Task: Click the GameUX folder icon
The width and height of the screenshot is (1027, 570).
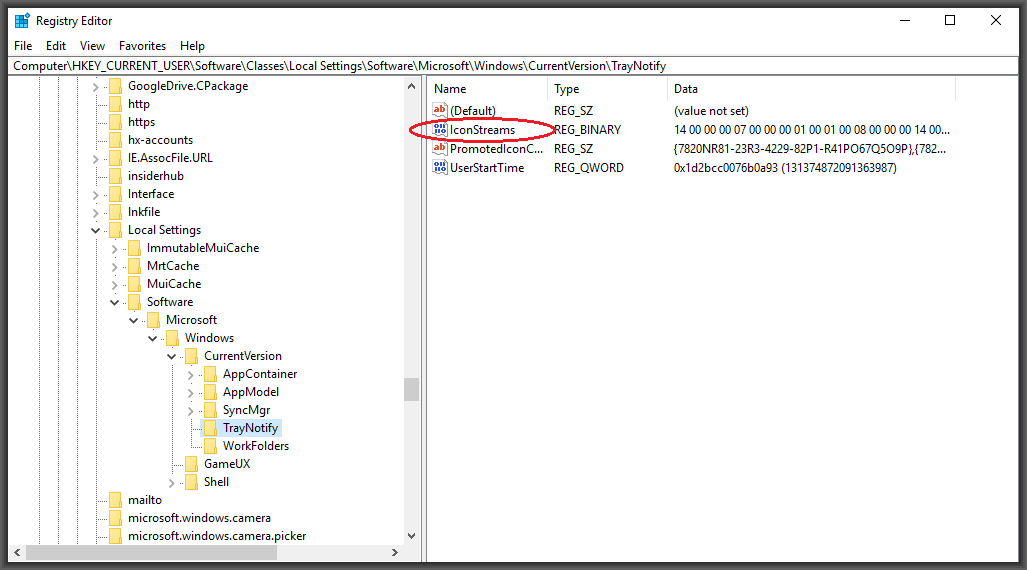Action: tap(191, 464)
